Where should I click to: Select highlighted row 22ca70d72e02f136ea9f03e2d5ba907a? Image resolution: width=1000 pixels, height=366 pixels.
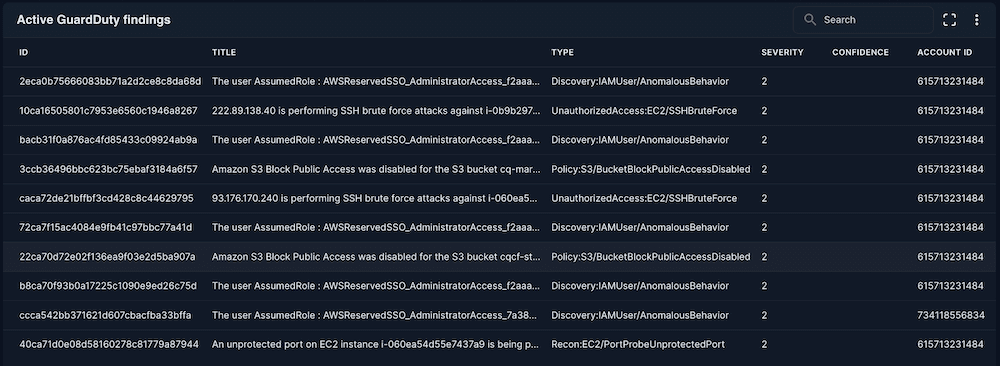tap(500, 256)
